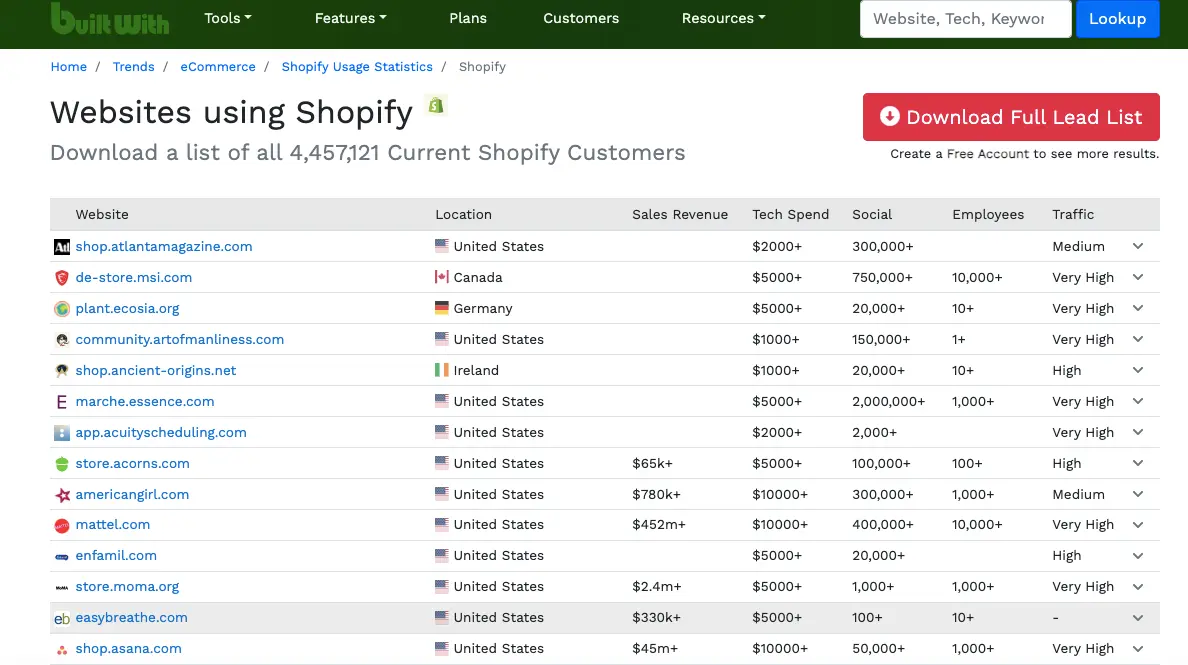The height and width of the screenshot is (665, 1188).
Task: Expand the row details chevron for mattel.com
Action: click(1138, 524)
